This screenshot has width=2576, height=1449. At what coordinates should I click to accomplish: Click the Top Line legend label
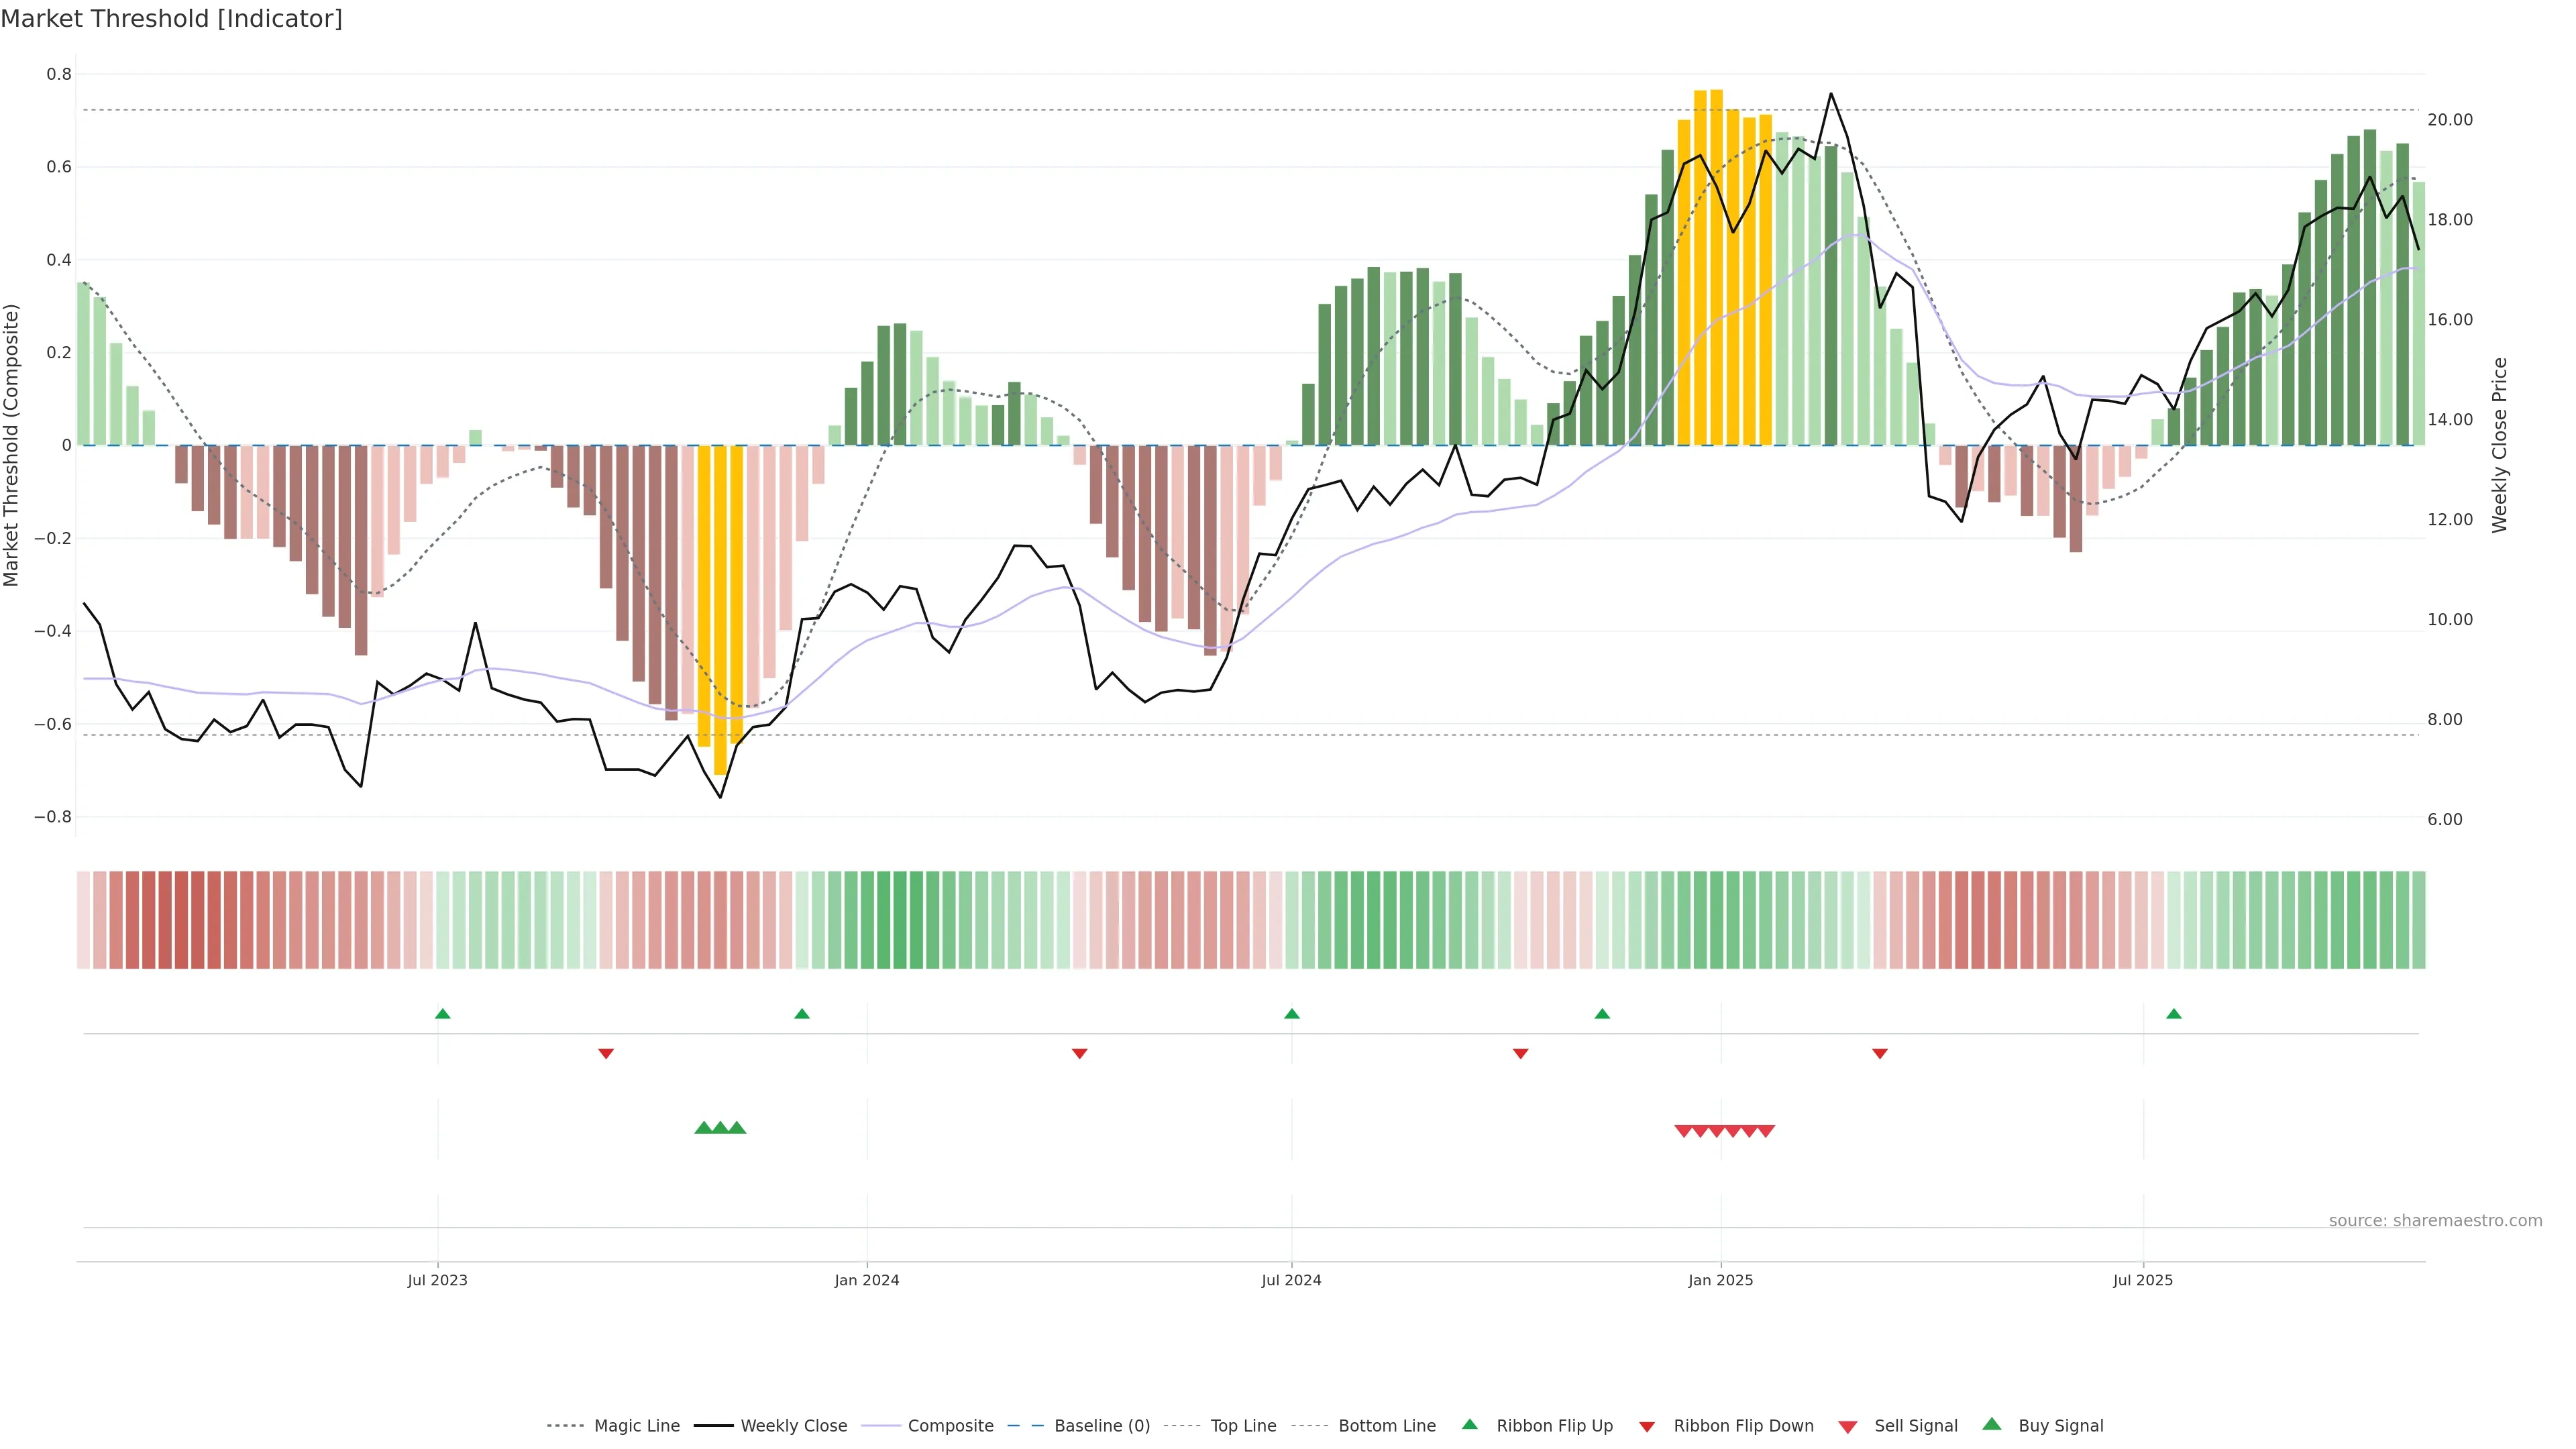(x=1243, y=1426)
